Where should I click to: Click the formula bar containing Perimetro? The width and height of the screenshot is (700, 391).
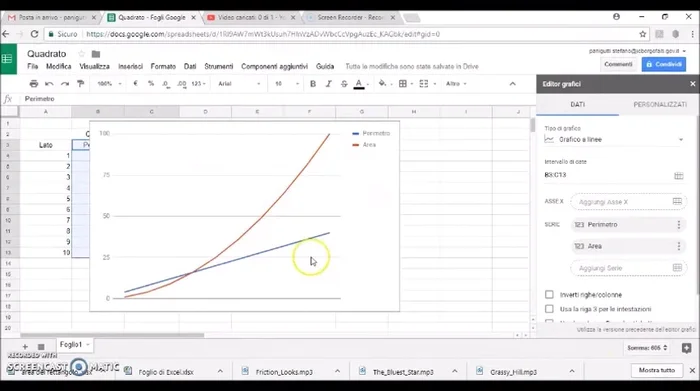tap(277, 99)
